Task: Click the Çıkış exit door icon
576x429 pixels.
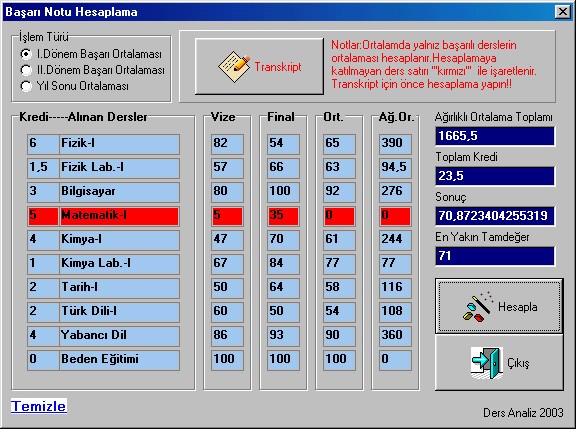Action: coord(487,363)
